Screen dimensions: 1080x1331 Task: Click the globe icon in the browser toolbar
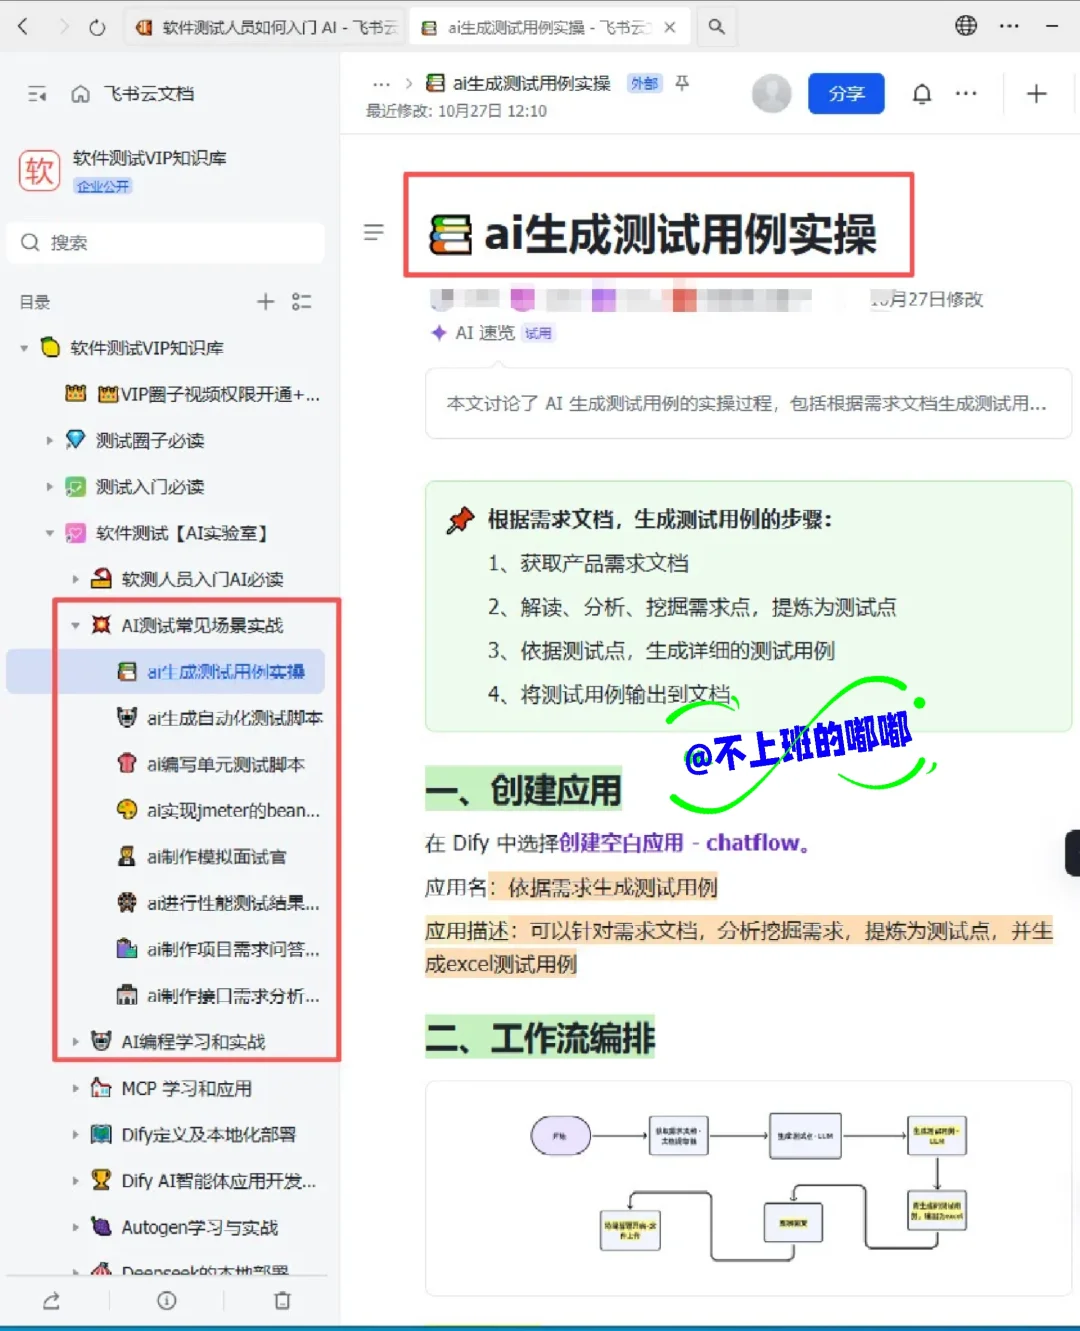(965, 26)
